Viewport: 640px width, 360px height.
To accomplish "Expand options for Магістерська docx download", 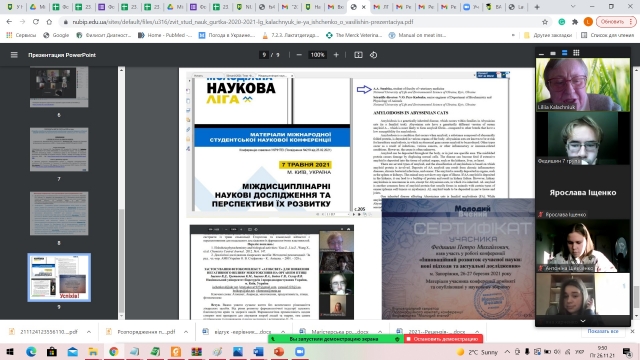I will (x=380, y=332).
